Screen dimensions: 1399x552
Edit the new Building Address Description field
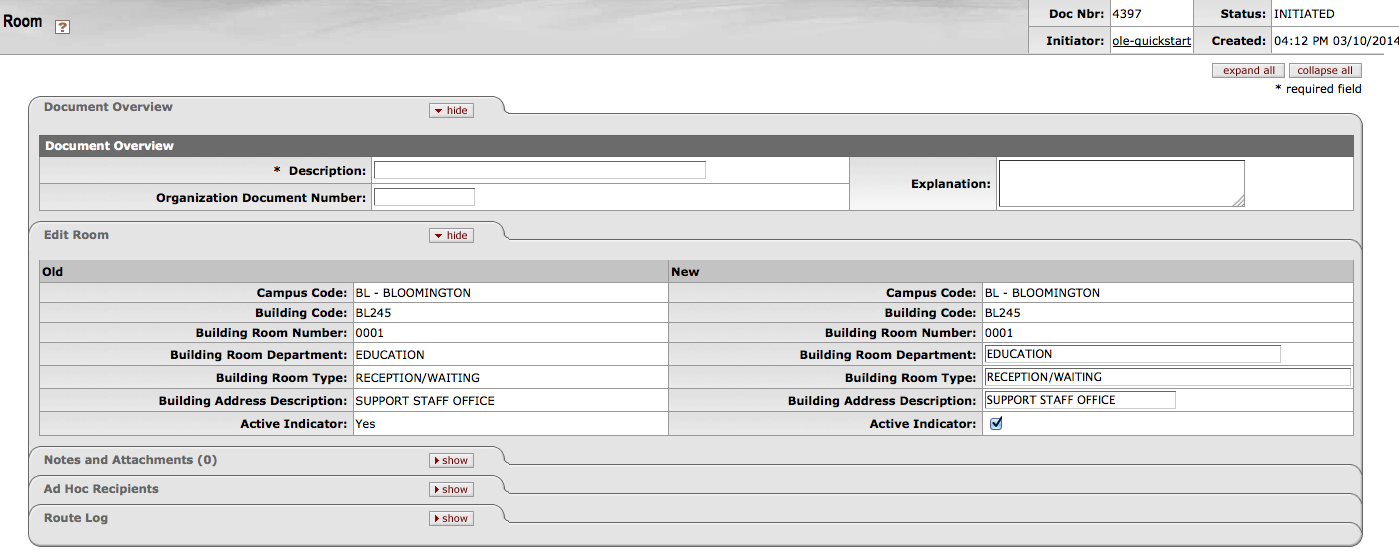click(1080, 400)
